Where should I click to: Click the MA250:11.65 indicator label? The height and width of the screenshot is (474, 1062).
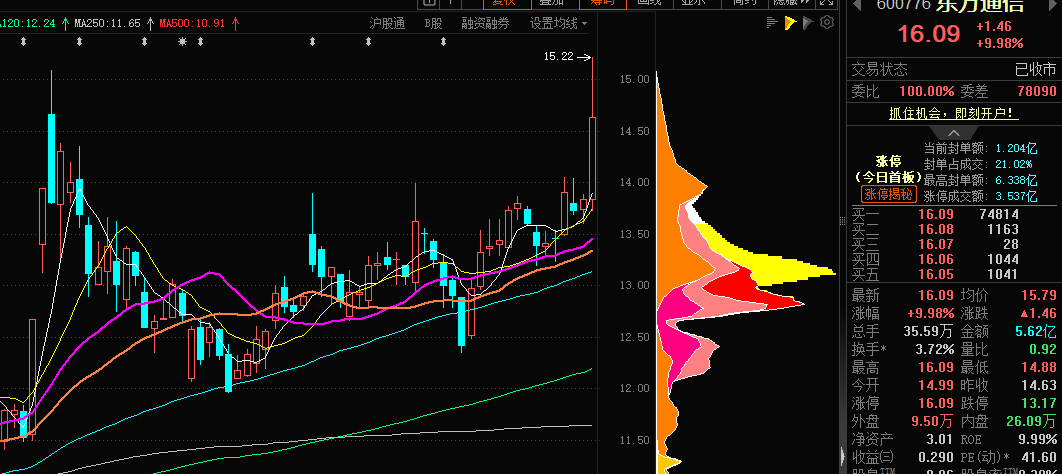click(x=107, y=24)
